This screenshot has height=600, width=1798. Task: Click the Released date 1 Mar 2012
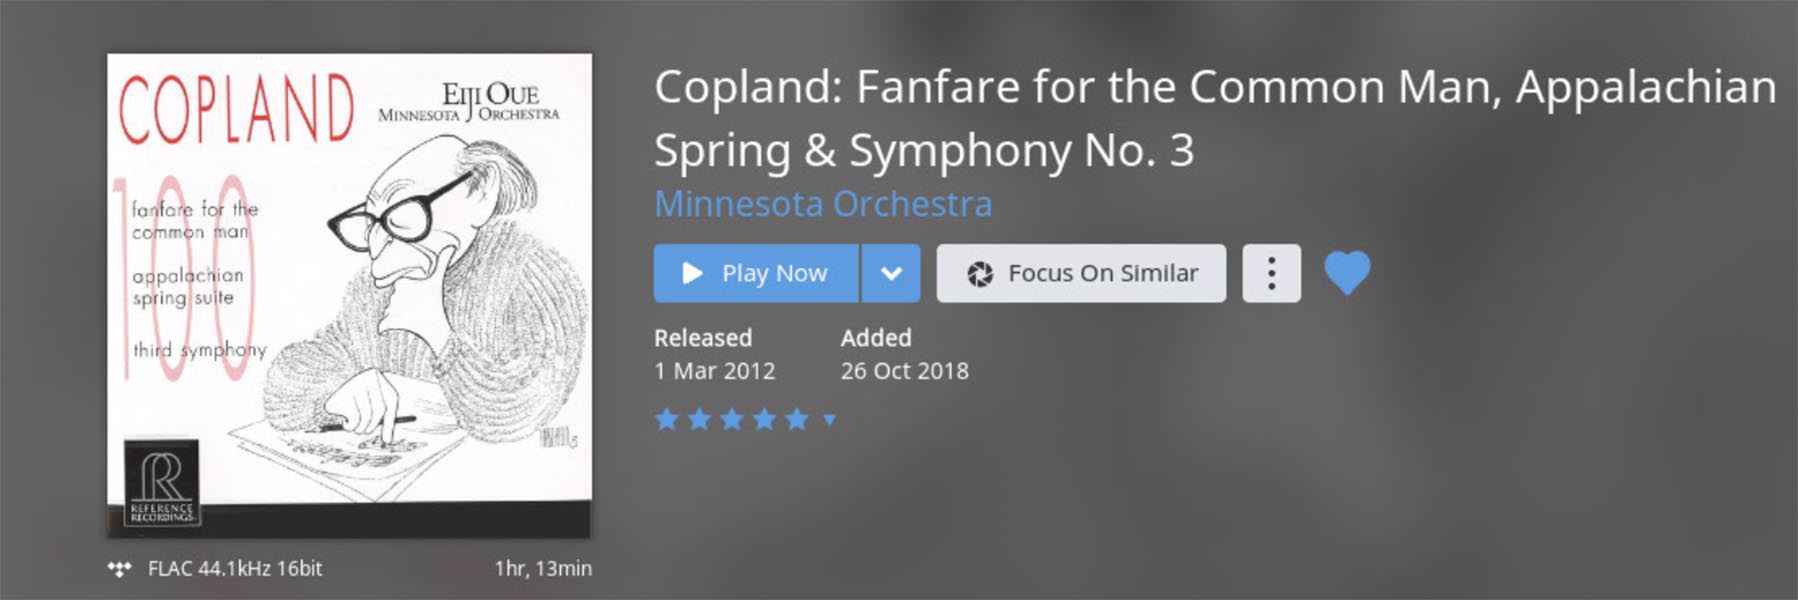click(x=714, y=371)
